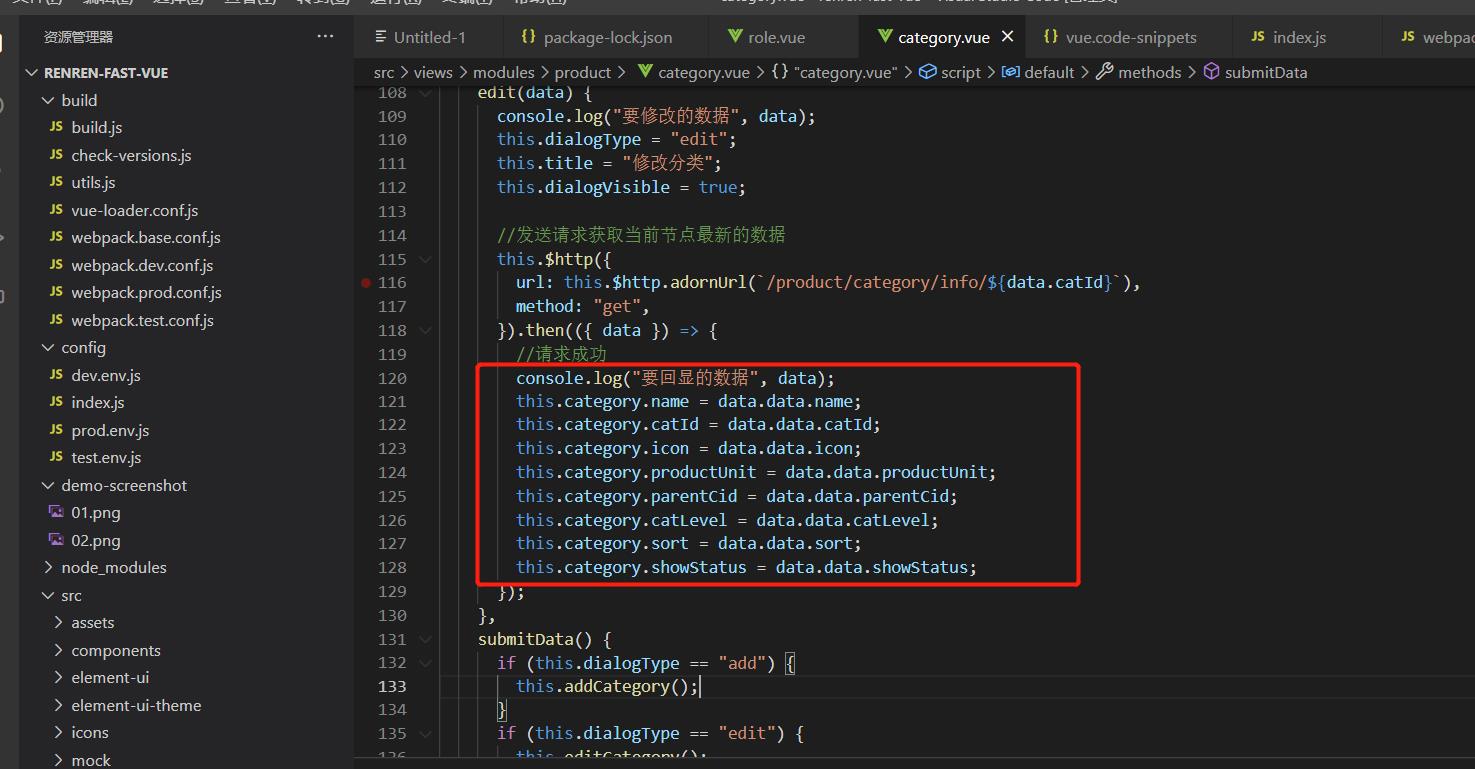Open the Explorer more actions ellipsis

click(x=325, y=36)
